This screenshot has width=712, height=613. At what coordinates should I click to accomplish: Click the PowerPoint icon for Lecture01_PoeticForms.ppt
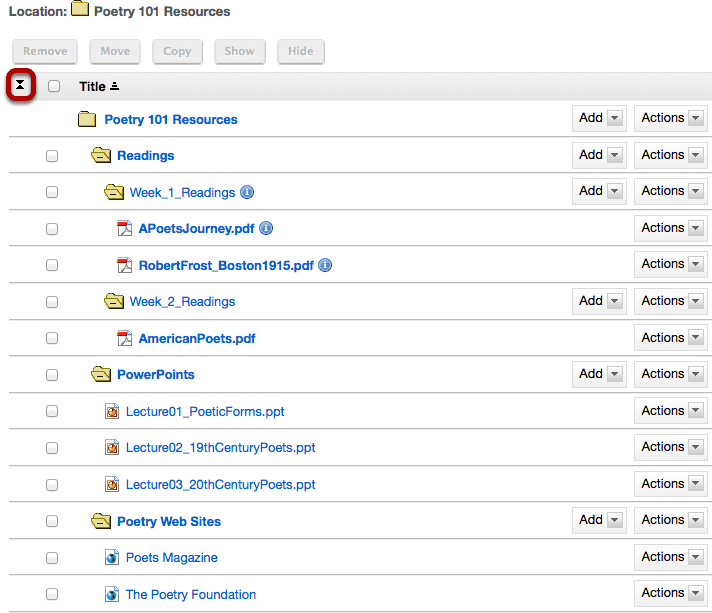(112, 411)
